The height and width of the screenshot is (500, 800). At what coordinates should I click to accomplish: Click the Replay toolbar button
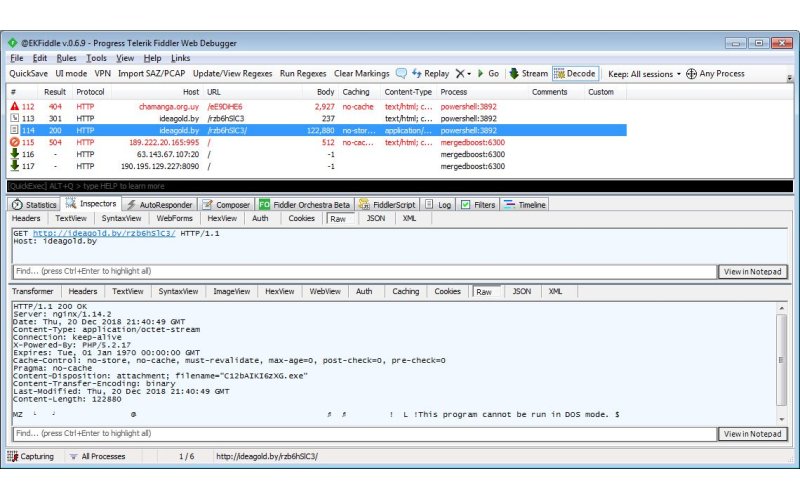click(x=430, y=73)
